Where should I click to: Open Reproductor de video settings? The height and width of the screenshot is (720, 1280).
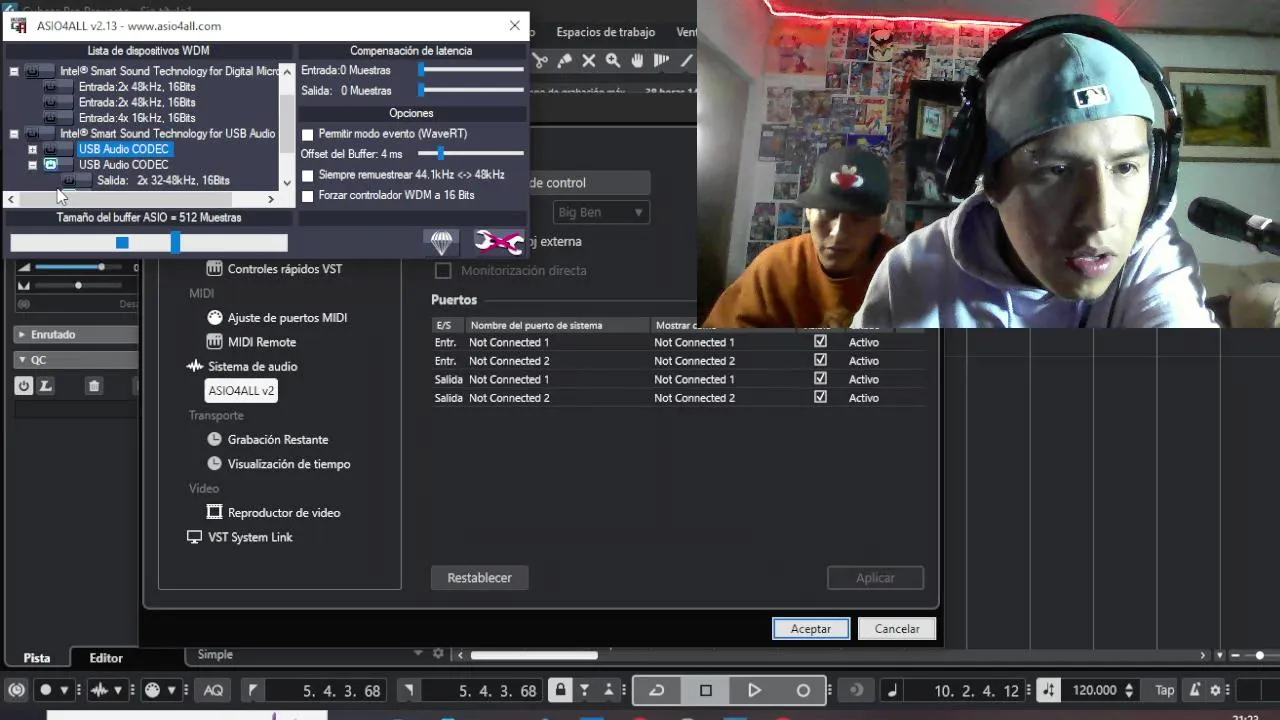[x=284, y=513]
